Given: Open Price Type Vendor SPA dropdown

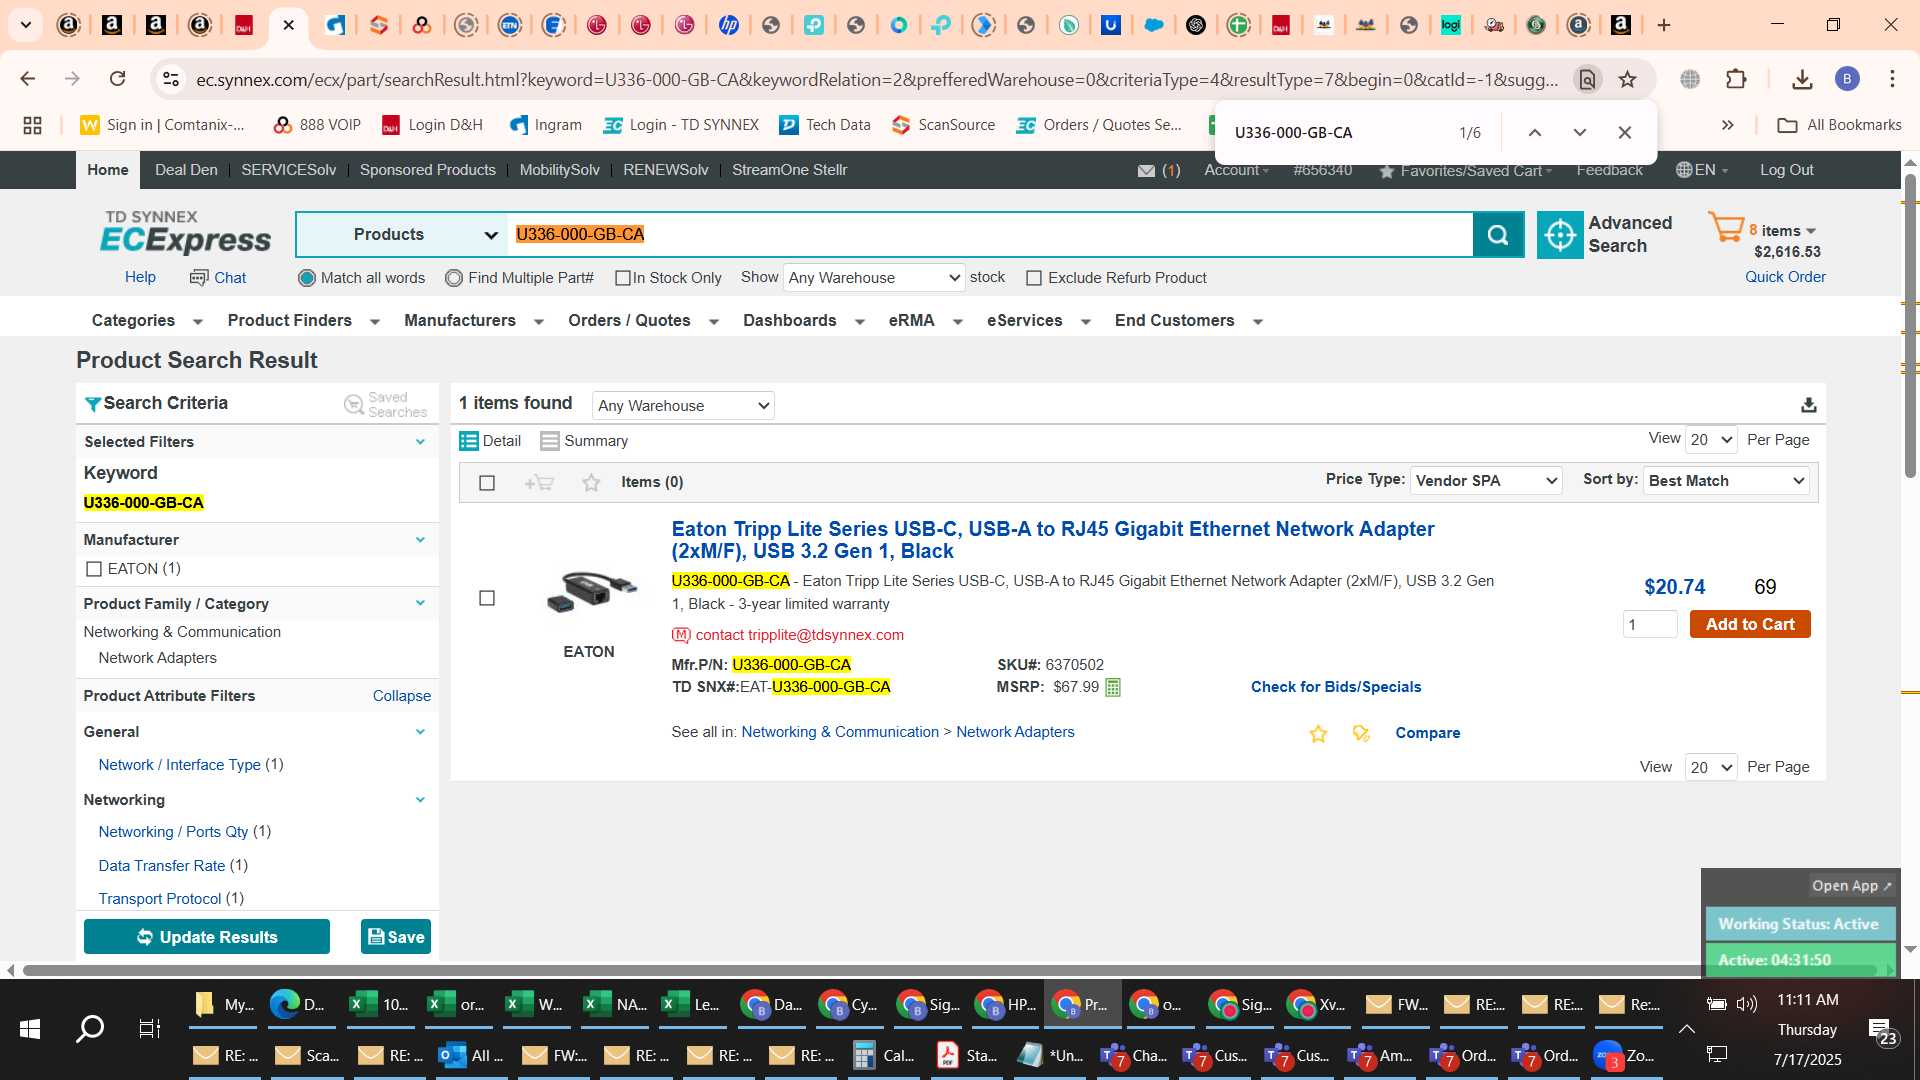Looking at the screenshot, I should [1485, 481].
